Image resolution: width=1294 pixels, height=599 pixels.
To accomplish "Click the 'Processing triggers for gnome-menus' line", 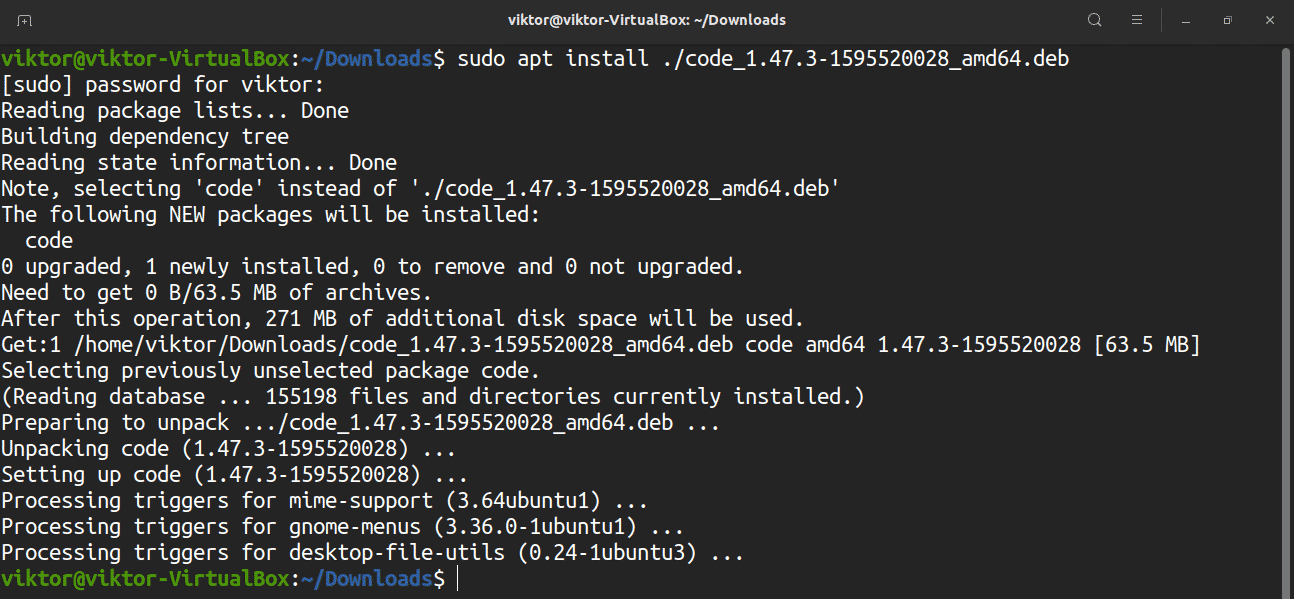I will pyautogui.click(x=342, y=527).
